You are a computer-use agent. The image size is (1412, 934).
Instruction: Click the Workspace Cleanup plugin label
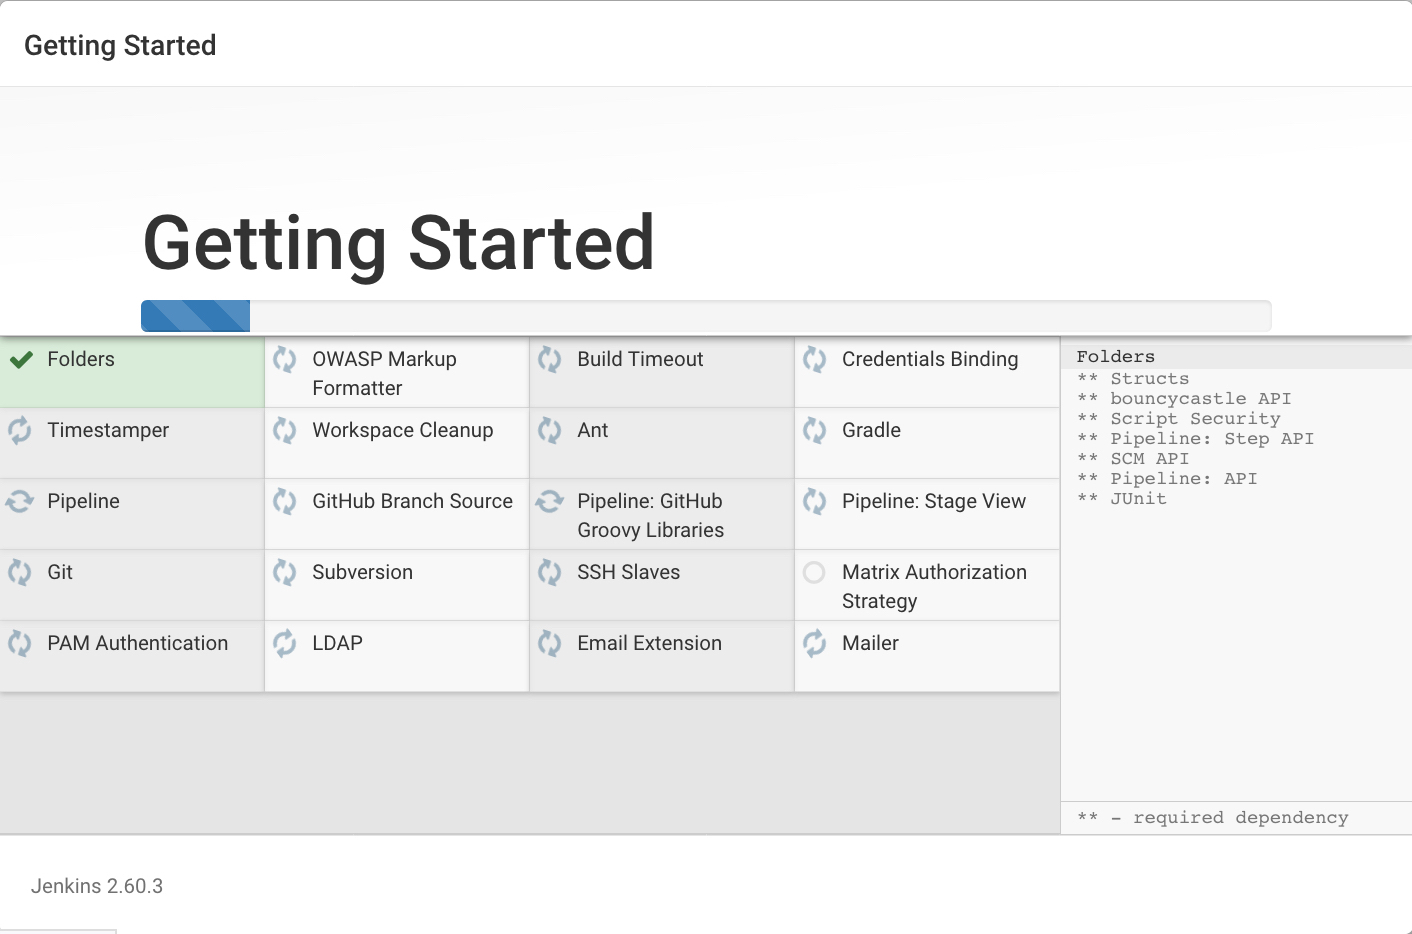coord(403,431)
